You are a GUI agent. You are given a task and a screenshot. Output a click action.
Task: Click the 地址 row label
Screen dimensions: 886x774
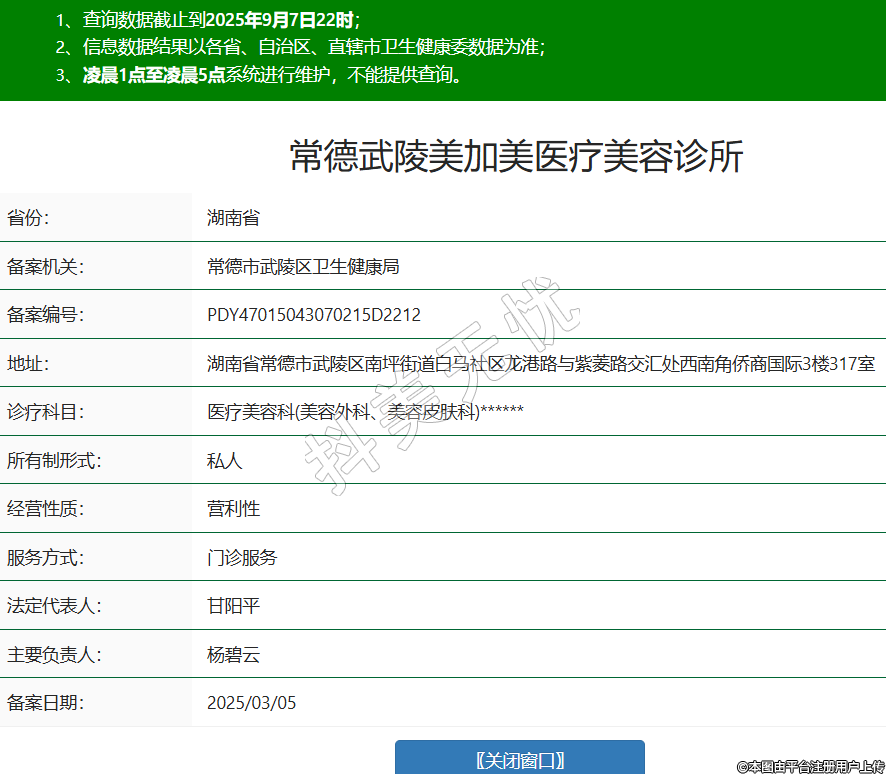point(28,364)
